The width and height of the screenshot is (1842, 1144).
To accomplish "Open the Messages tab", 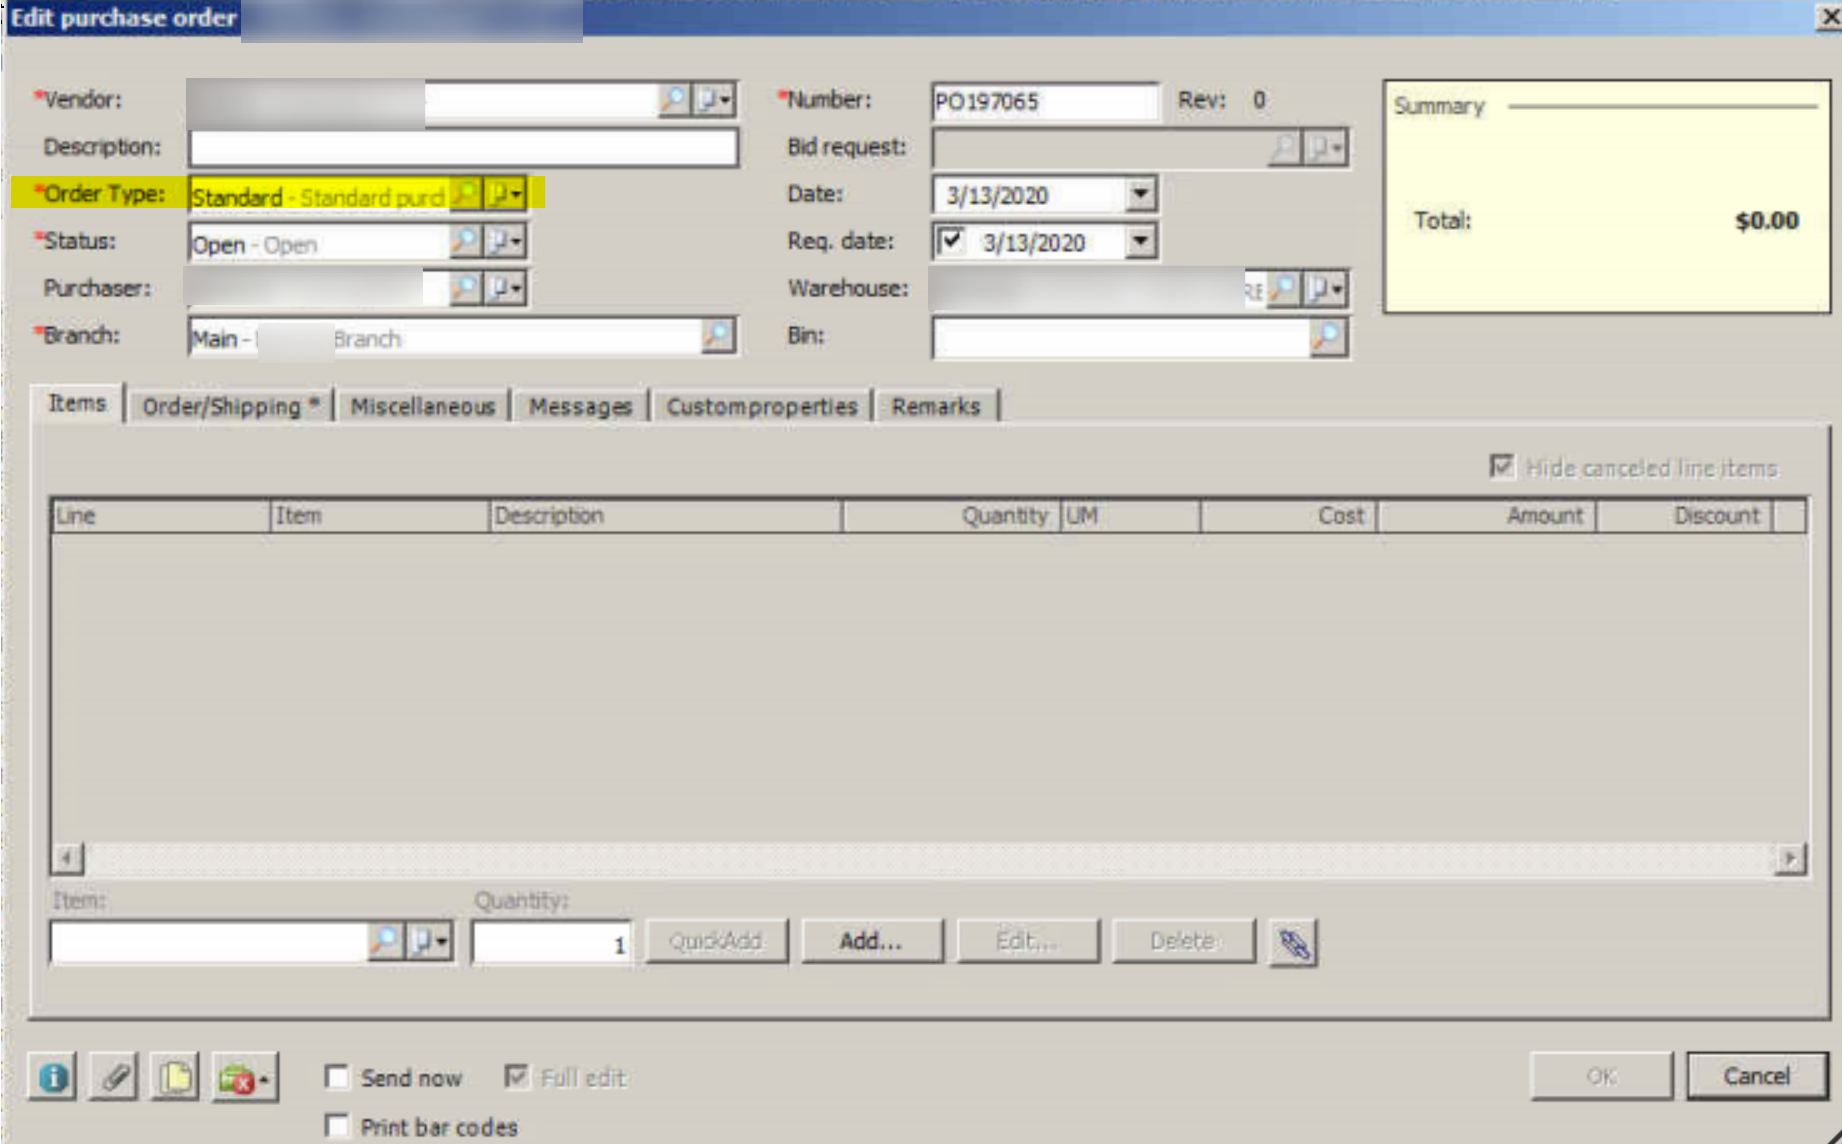I will pos(581,406).
